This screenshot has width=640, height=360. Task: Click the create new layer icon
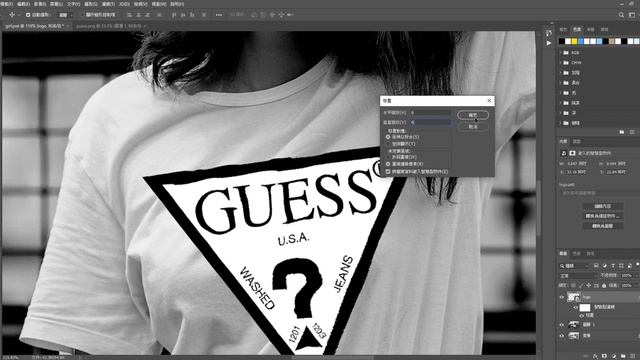pyautogui.click(x=632, y=356)
